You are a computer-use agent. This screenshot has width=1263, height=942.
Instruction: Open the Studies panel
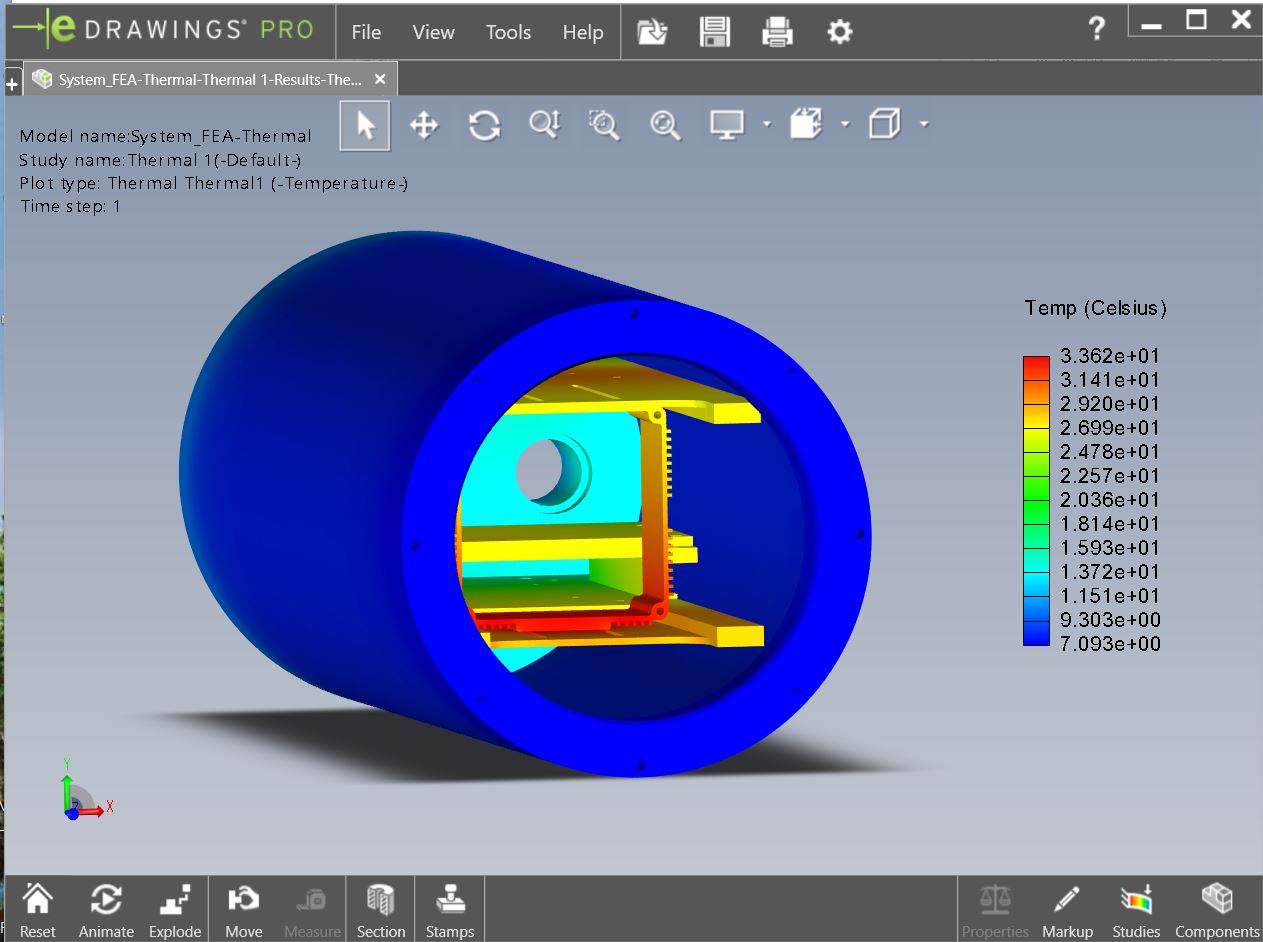1136,910
